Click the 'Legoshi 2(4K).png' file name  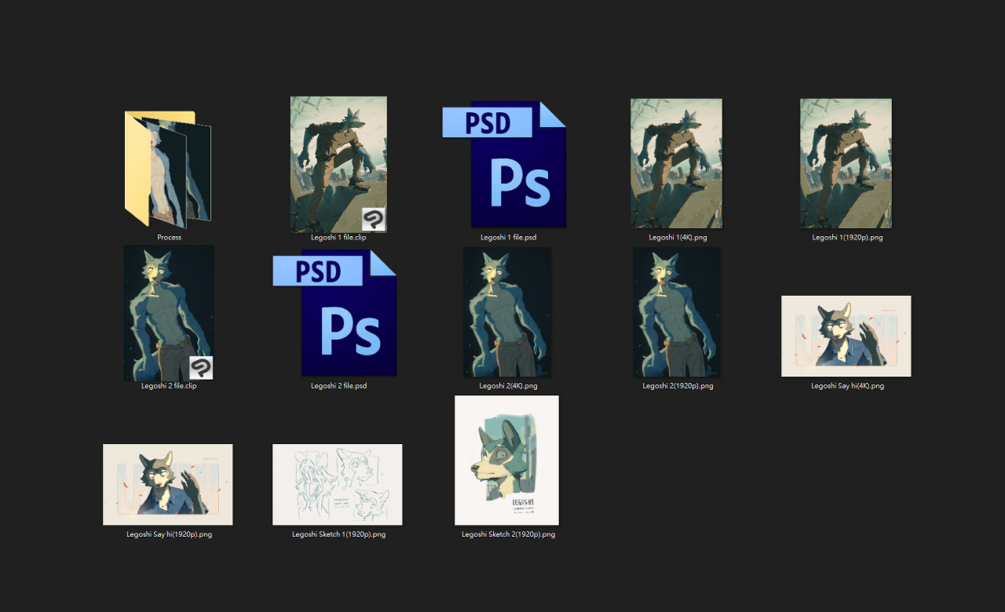[508, 386]
